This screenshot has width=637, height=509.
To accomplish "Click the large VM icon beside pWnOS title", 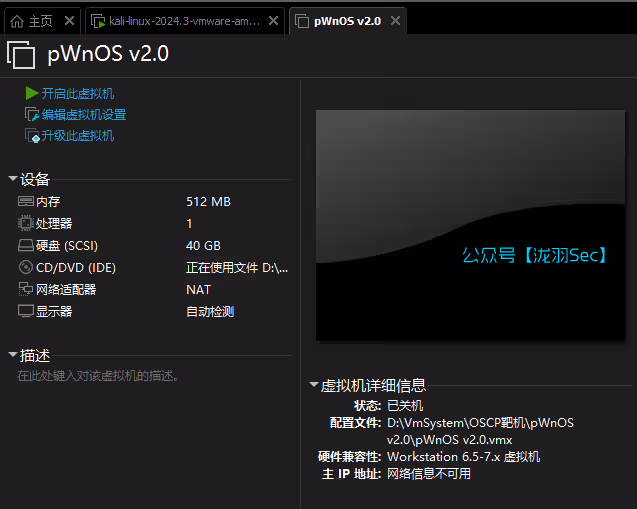I will tap(21, 54).
